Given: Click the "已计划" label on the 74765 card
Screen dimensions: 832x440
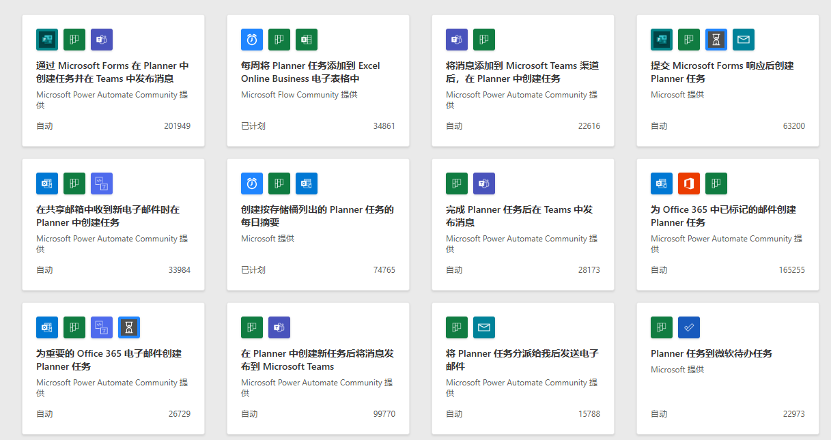Looking at the screenshot, I should (253, 270).
